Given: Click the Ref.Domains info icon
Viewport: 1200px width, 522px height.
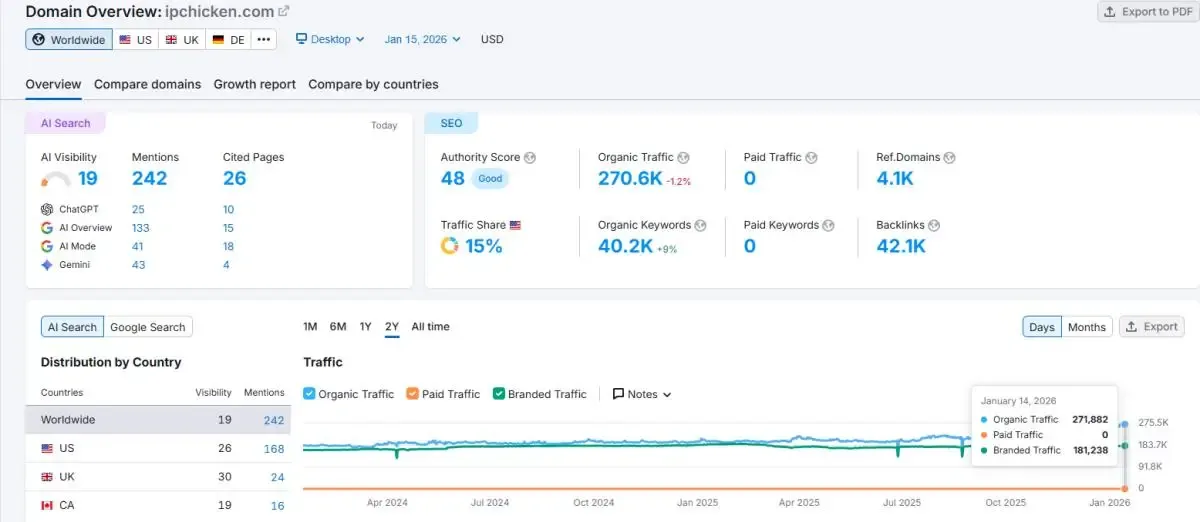Looking at the screenshot, I should tap(949, 158).
